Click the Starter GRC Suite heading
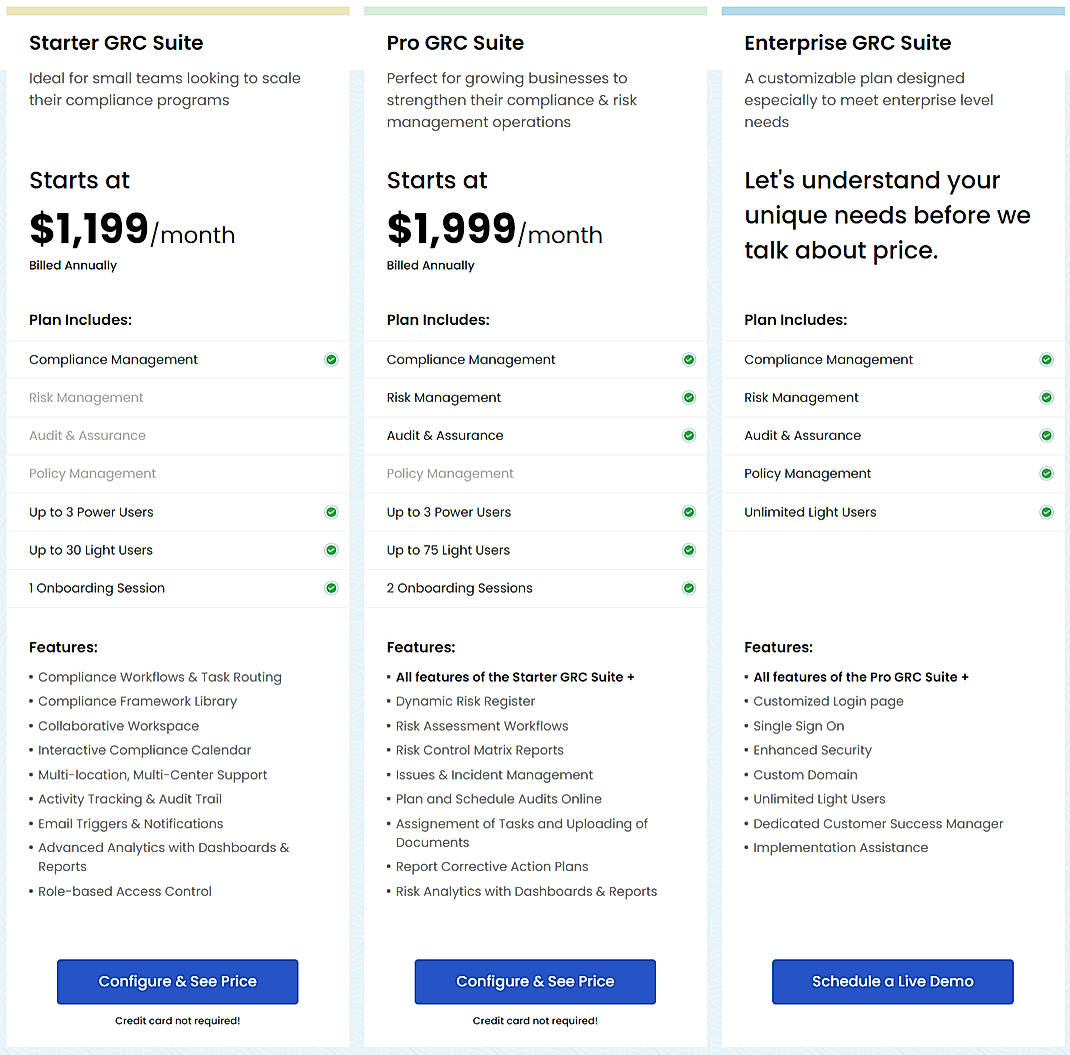The image size is (1070, 1055). pos(117,43)
